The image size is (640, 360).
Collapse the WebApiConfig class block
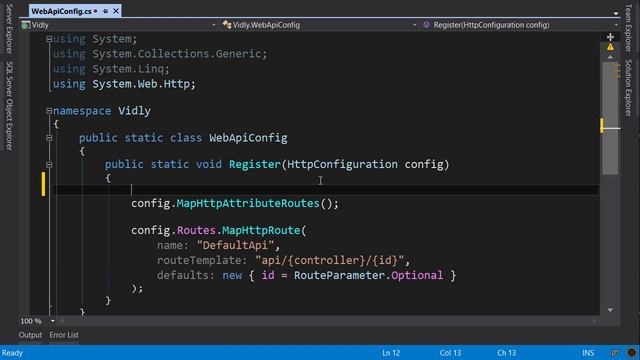coord(49,138)
